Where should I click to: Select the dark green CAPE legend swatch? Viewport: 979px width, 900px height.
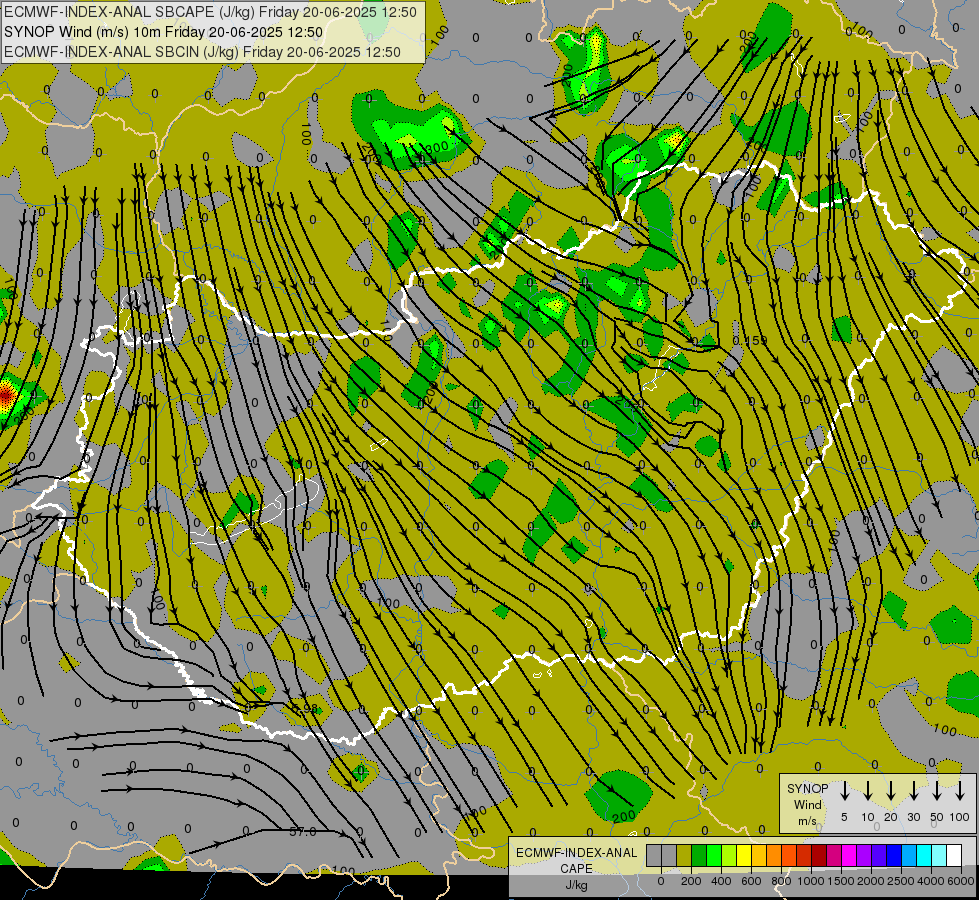[699, 855]
